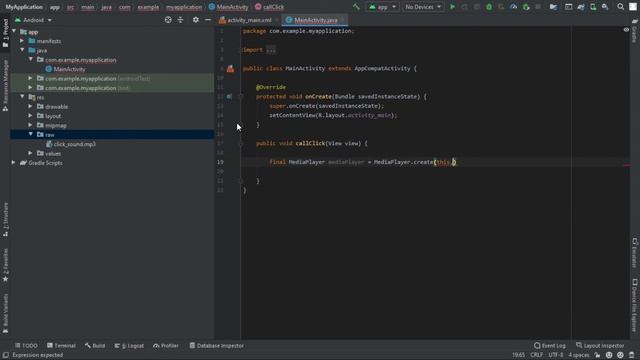This screenshot has width=640, height=360.
Task: Click the Debug app bug icon
Action: [489, 7]
